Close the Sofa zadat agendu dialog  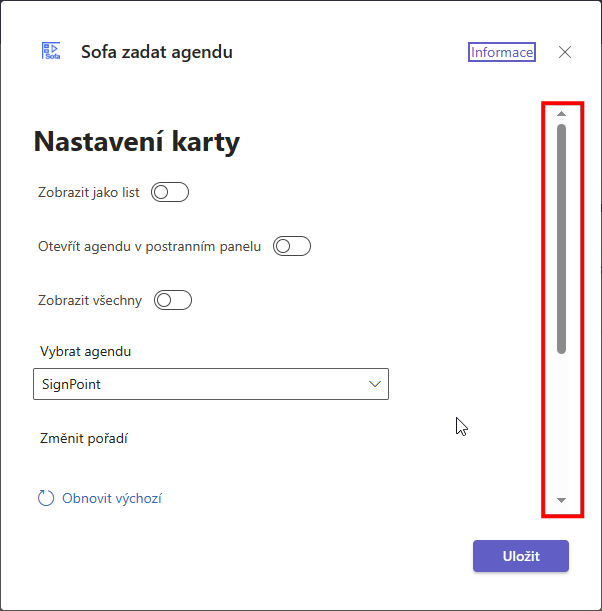(x=565, y=52)
